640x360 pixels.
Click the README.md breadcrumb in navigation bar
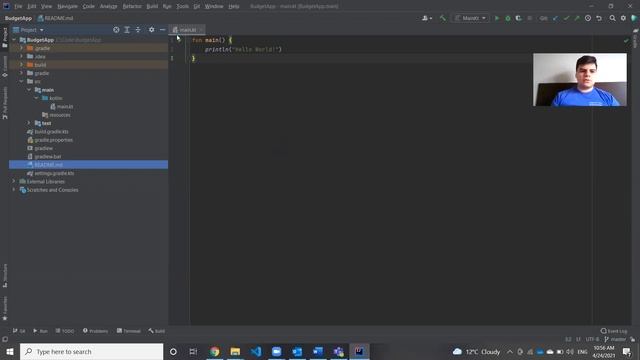point(56,18)
